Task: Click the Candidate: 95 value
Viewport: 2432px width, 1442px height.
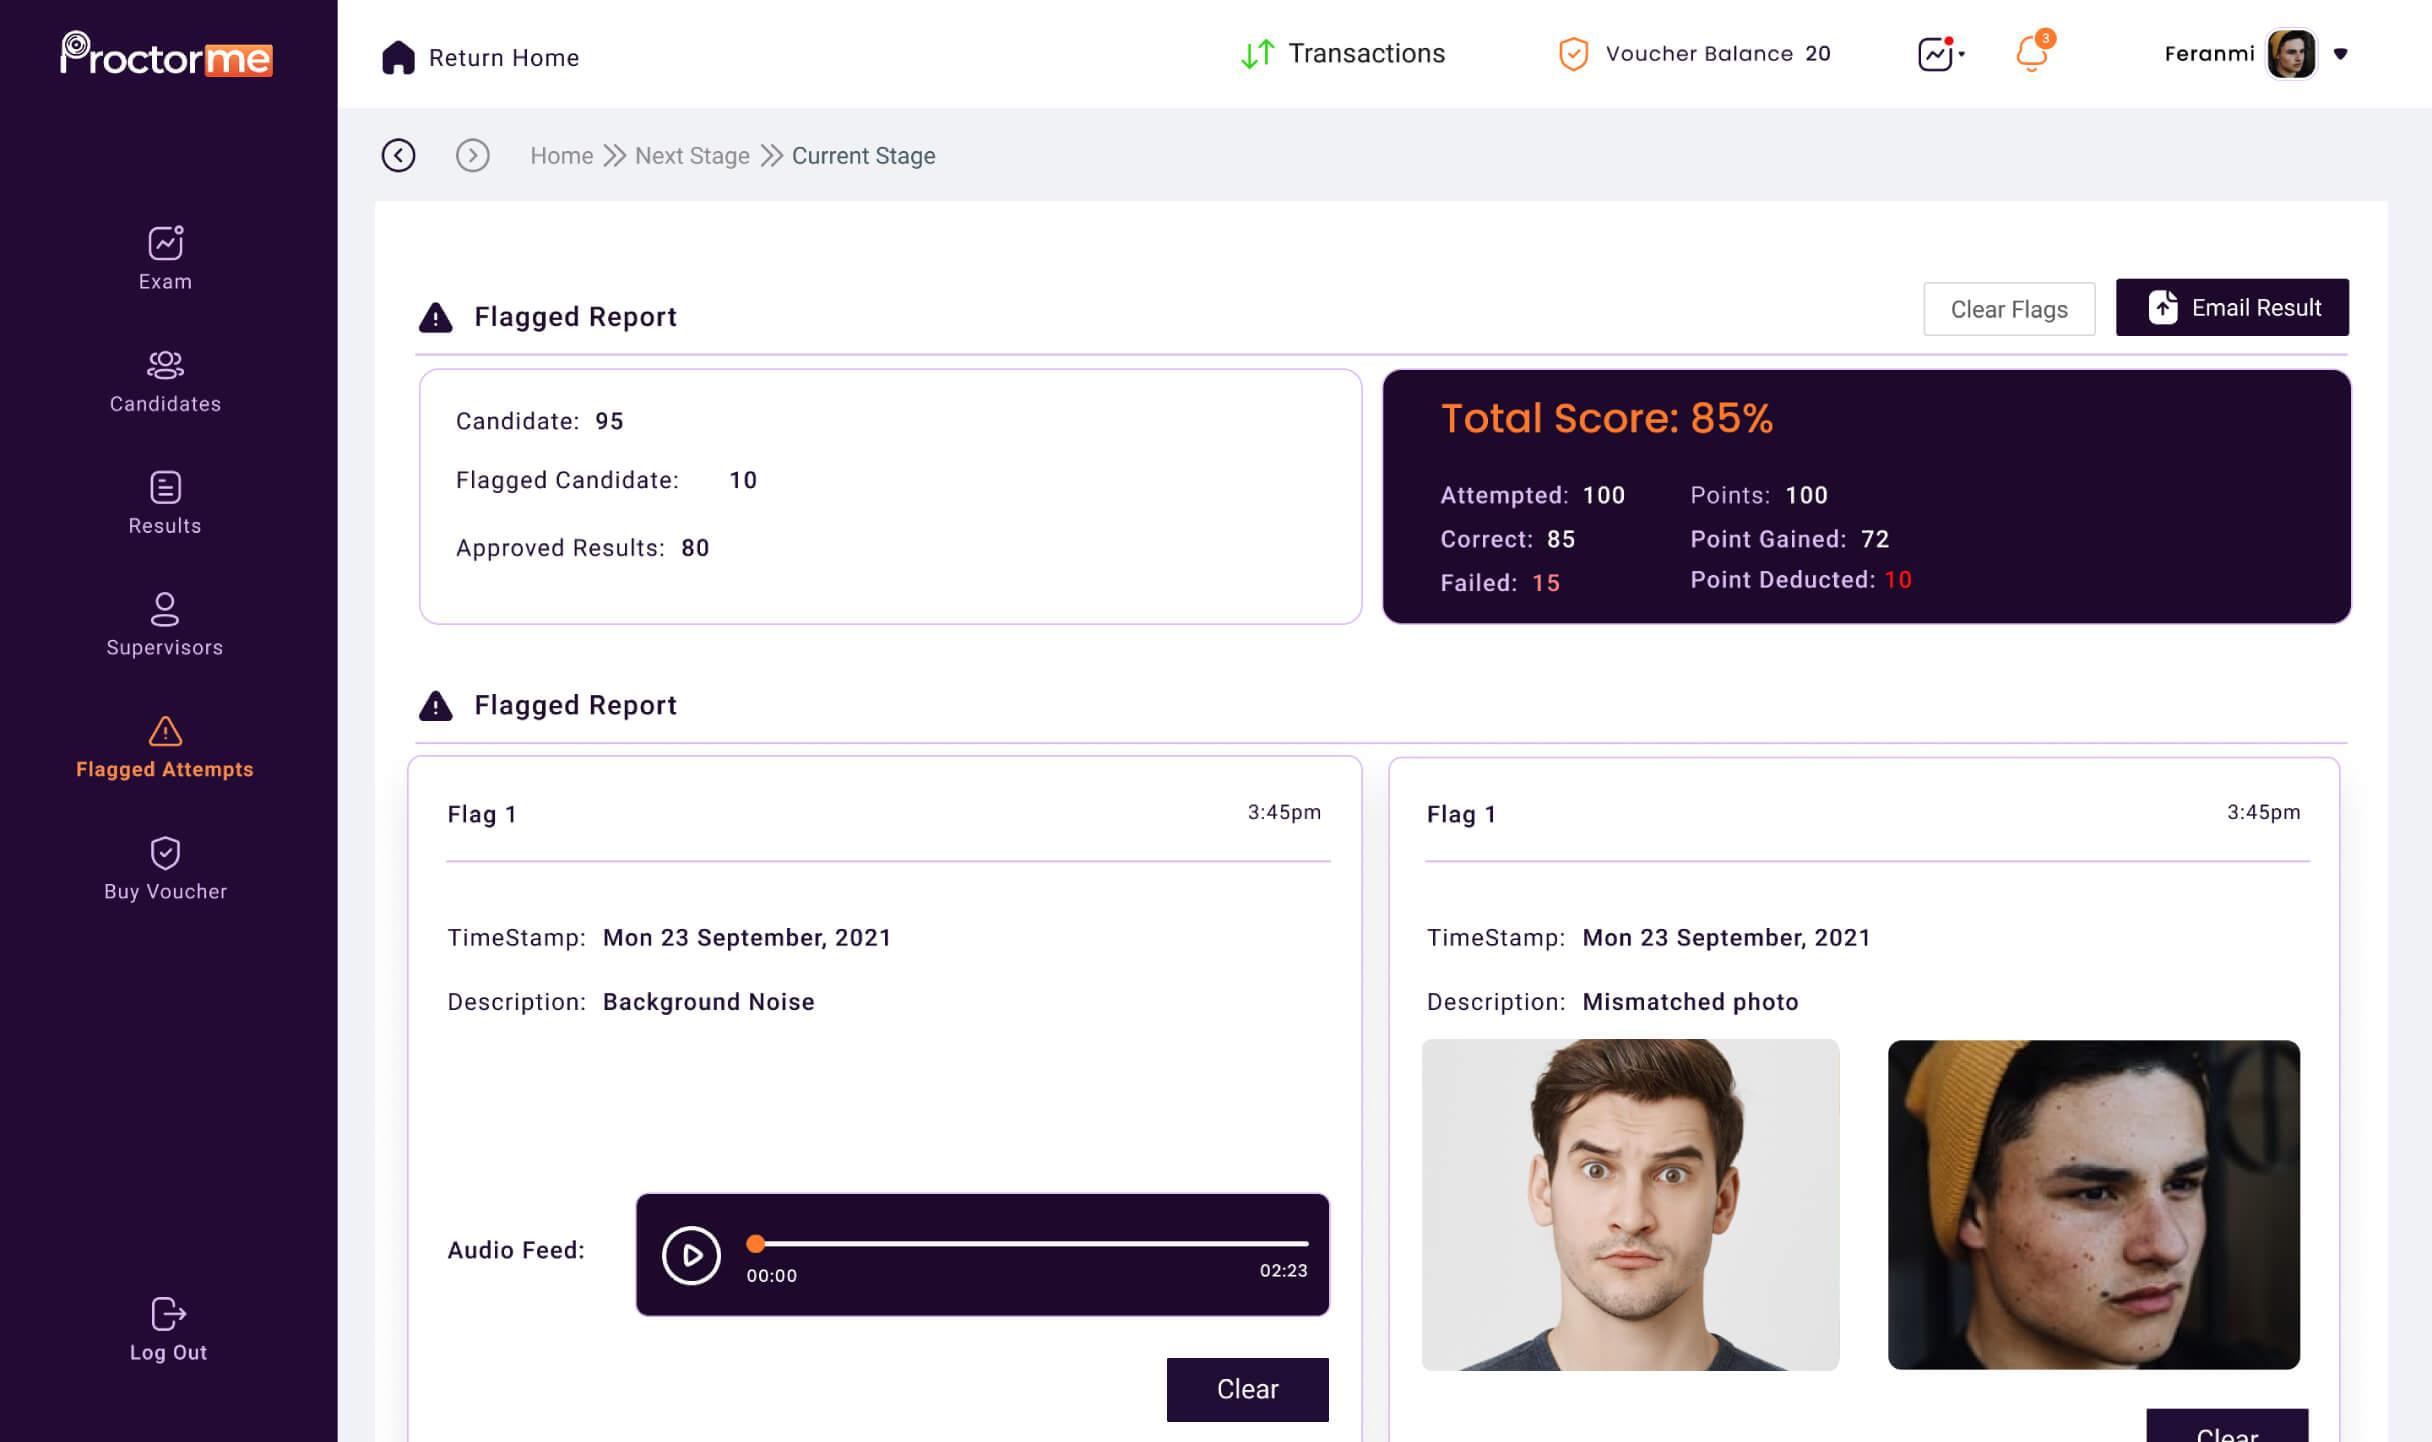Action: 609,421
